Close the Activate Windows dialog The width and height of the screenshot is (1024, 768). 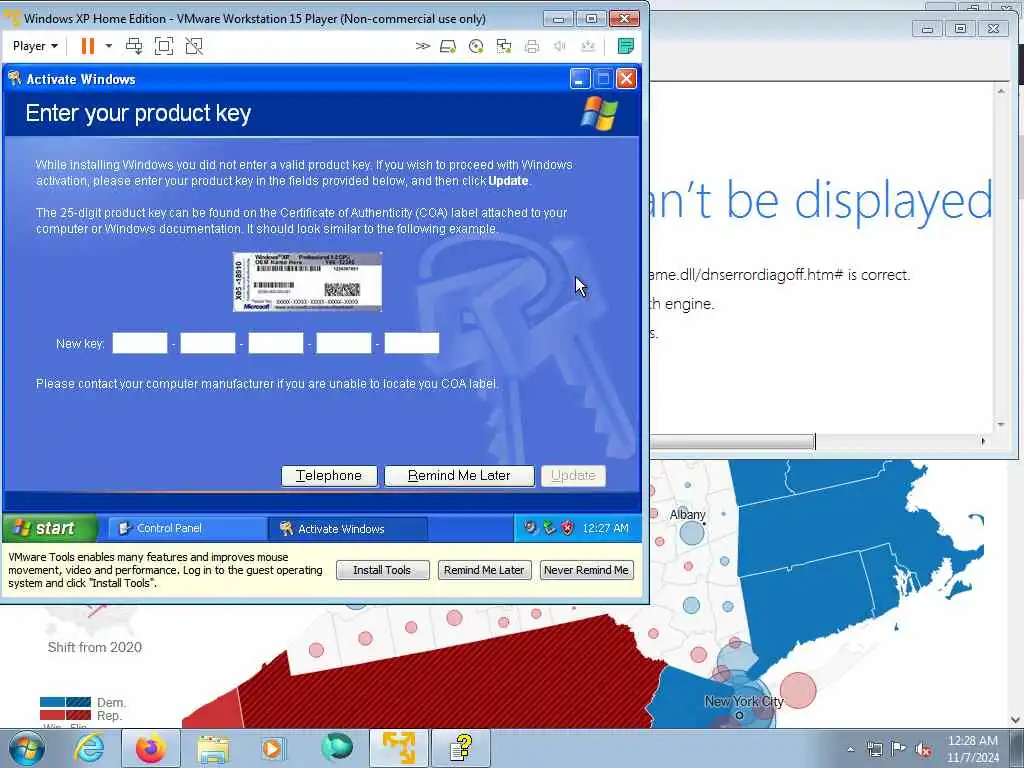626,79
